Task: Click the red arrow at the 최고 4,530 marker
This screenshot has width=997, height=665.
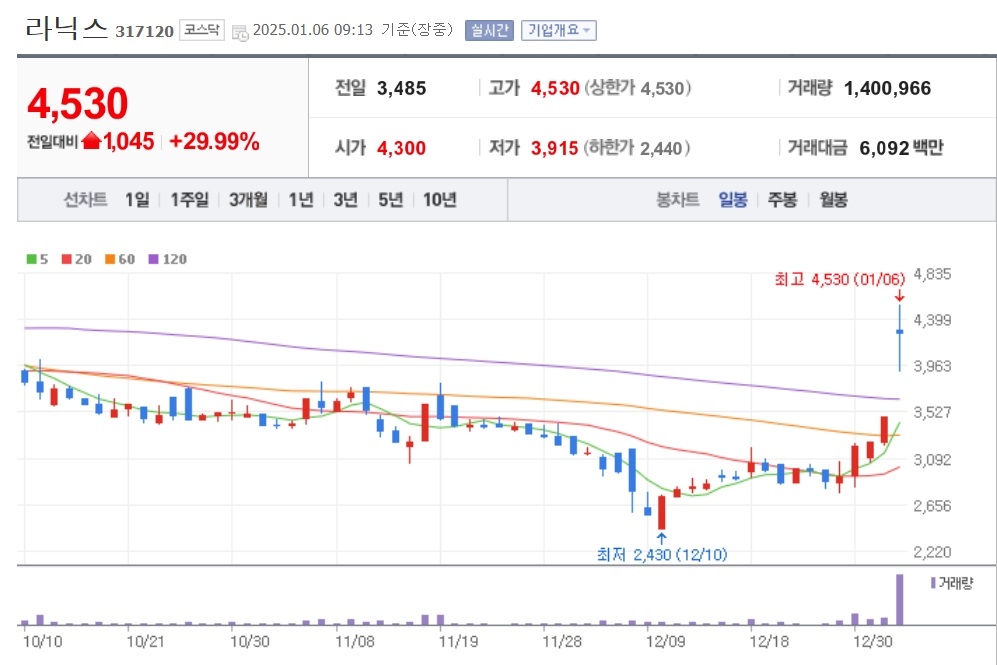Action: [x=899, y=296]
